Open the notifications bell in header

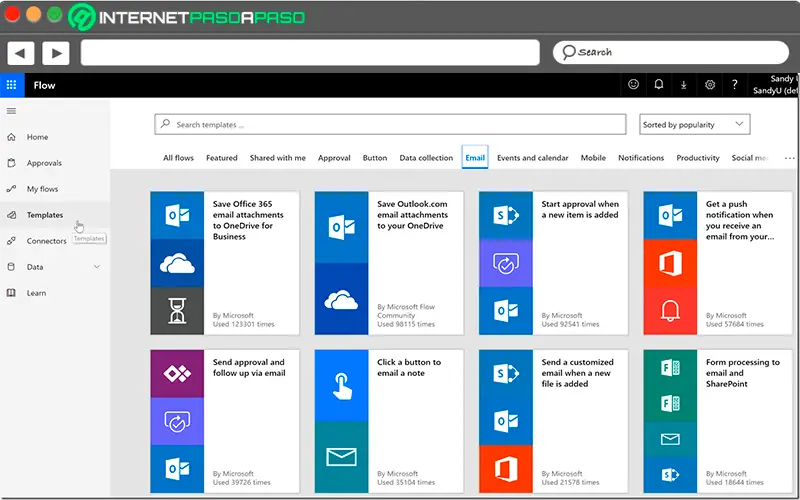659,85
